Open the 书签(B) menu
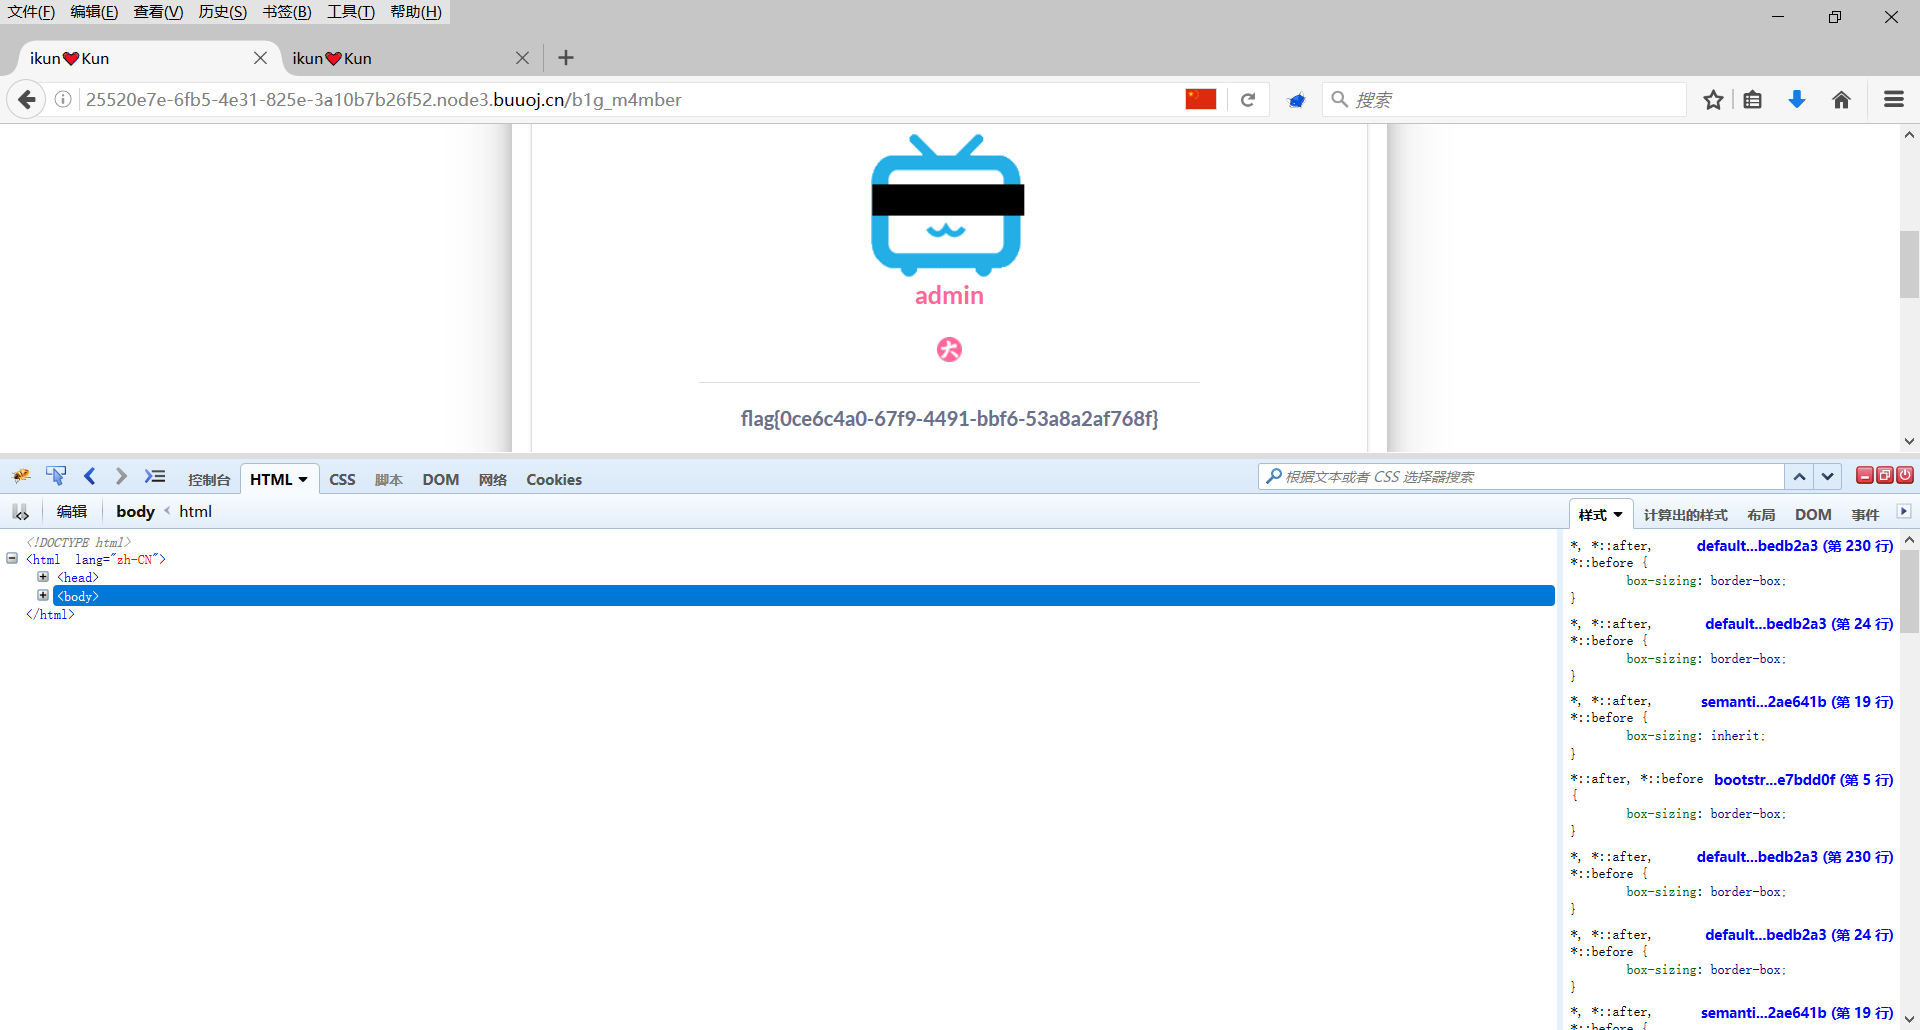Image resolution: width=1920 pixels, height=1030 pixels. tap(287, 12)
